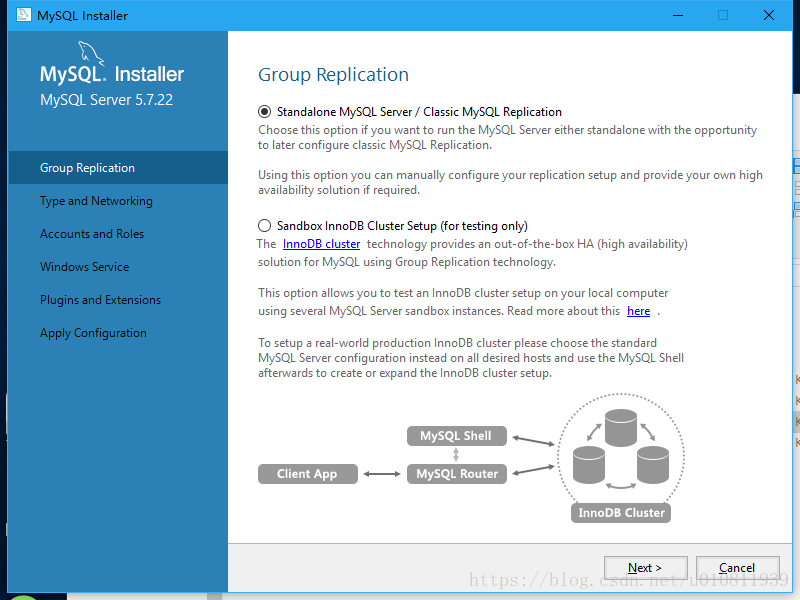Click the Client App diagram box
Viewport: 800px width, 600px height.
[x=308, y=473]
